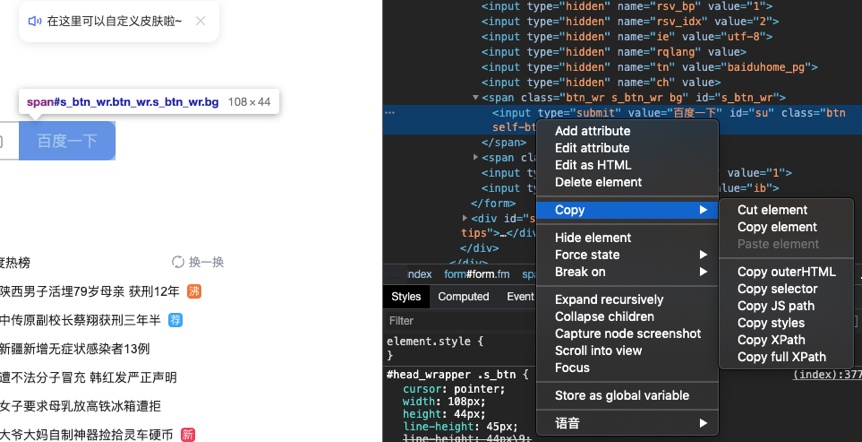Switch to the Computed tab
This screenshot has width=862, height=442.
pyautogui.click(x=463, y=297)
